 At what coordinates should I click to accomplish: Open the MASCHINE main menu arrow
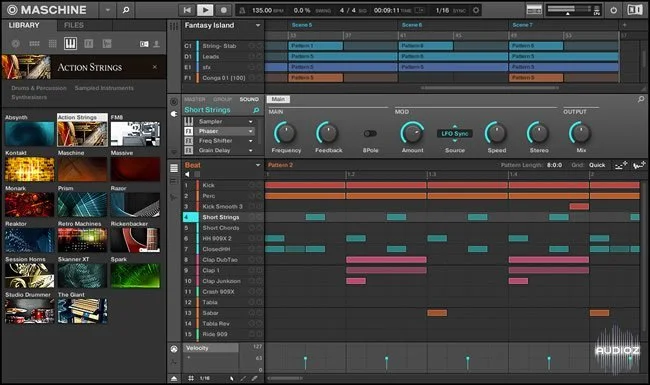pos(108,10)
